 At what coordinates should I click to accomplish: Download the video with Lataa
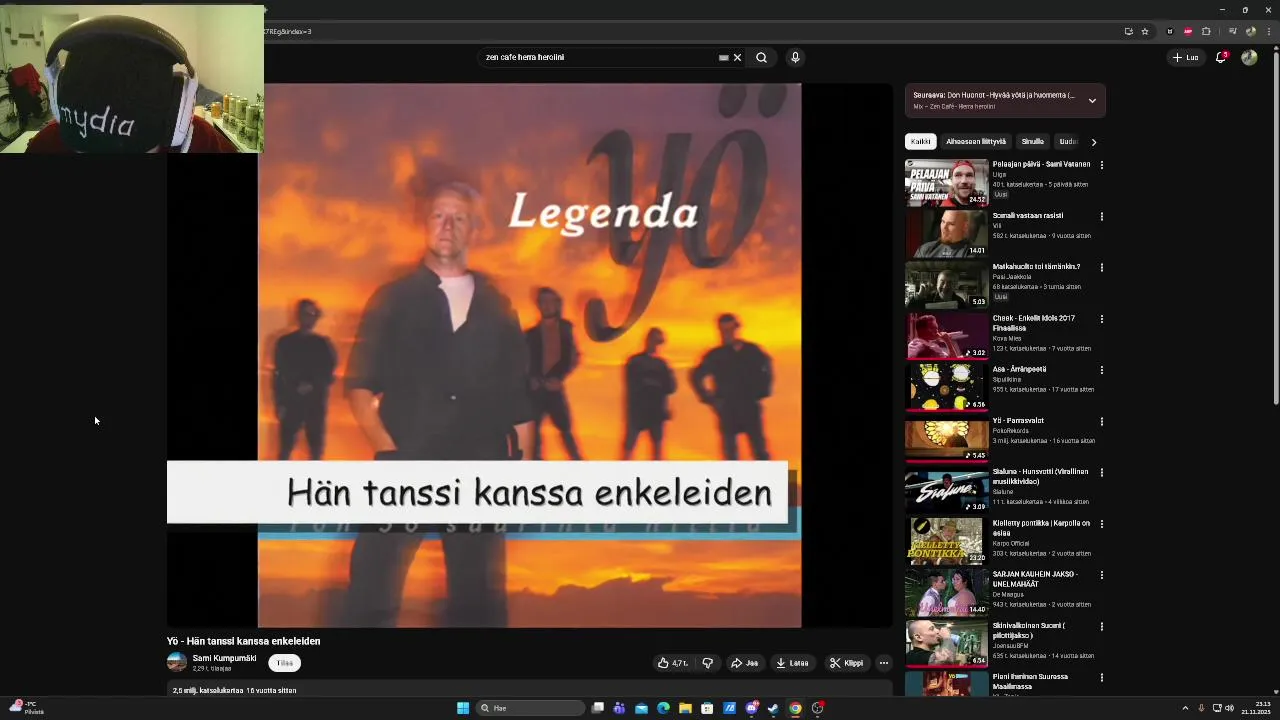[x=792, y=663]
